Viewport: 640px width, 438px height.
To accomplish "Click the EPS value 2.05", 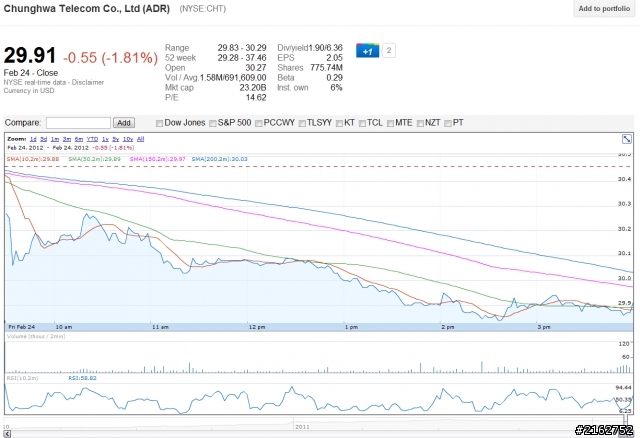I will point(334,58).
